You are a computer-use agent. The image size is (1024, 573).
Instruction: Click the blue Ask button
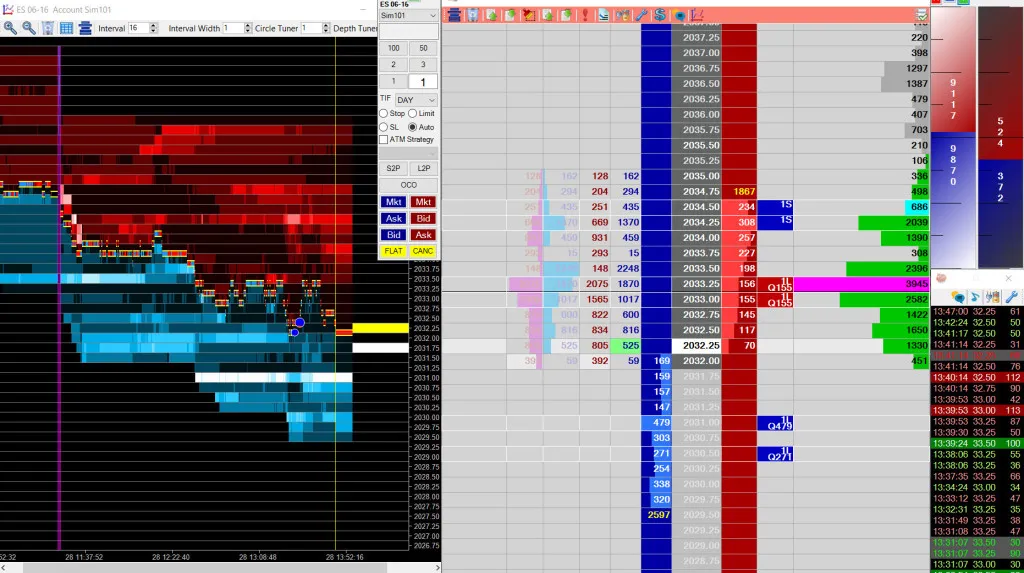[x=393, y=219]
